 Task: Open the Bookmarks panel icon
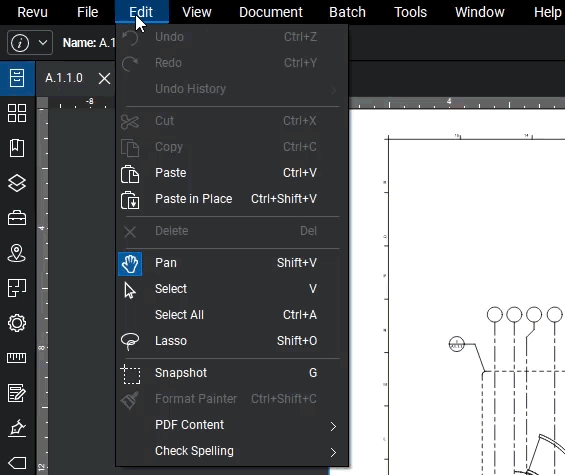click(17, 148)
